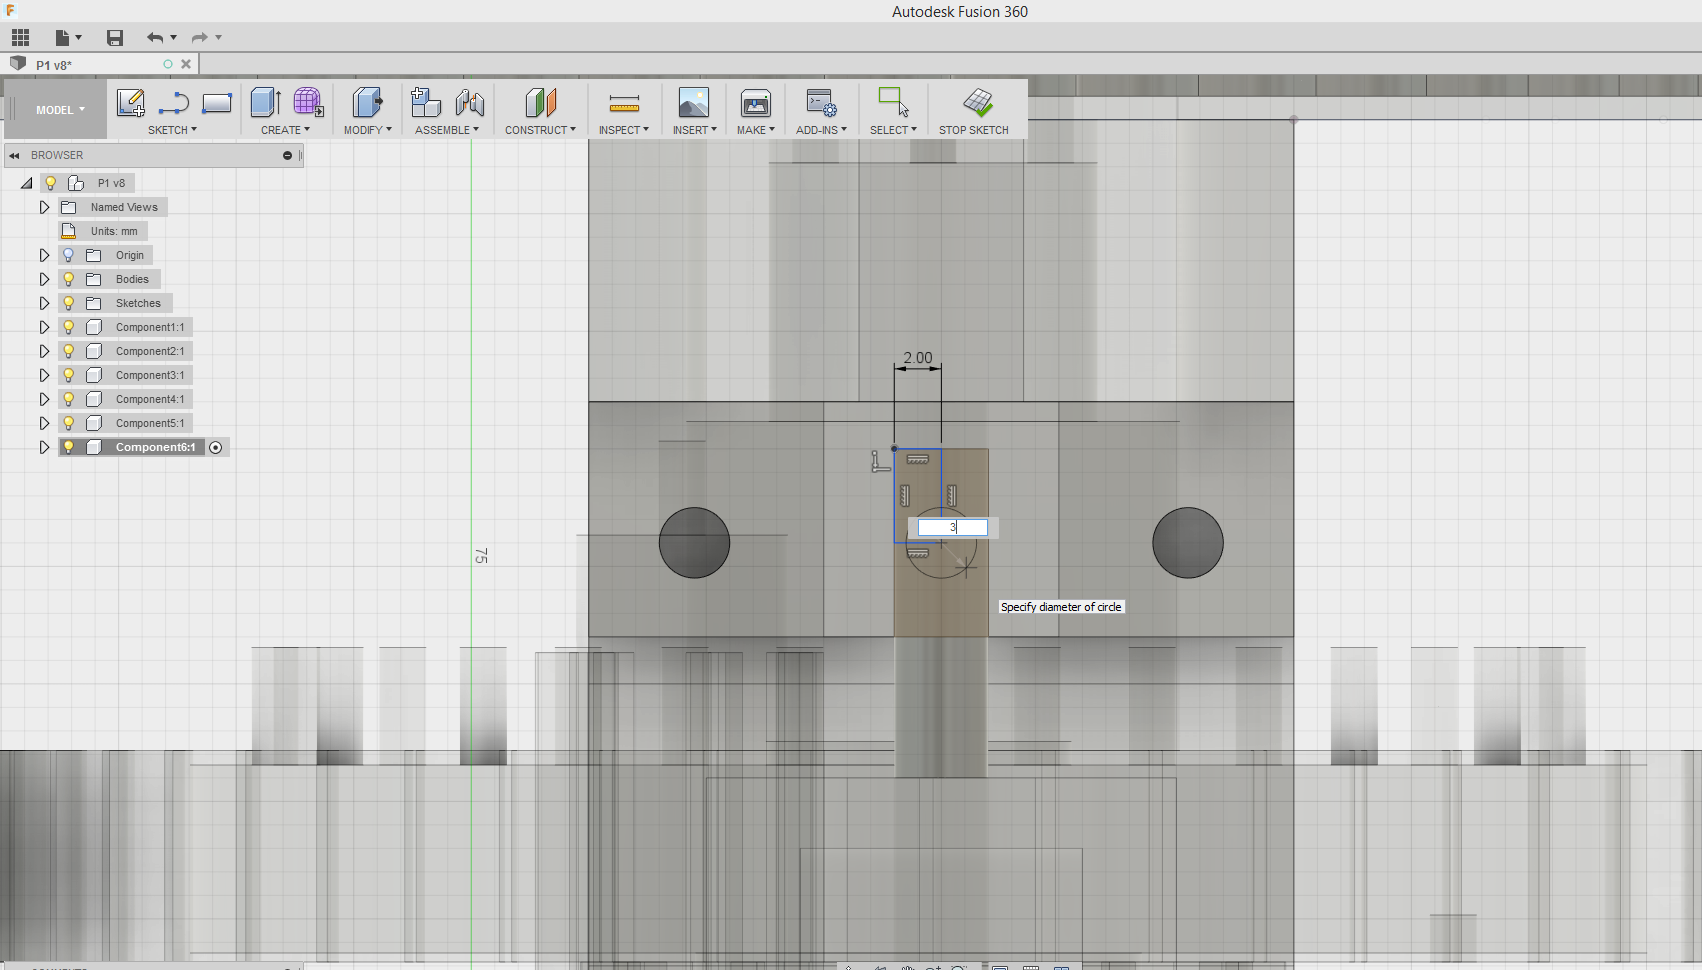Select the Offset Plane construct tool
This screenshot has width=1702, height=970.
click(x=540, y=102)
